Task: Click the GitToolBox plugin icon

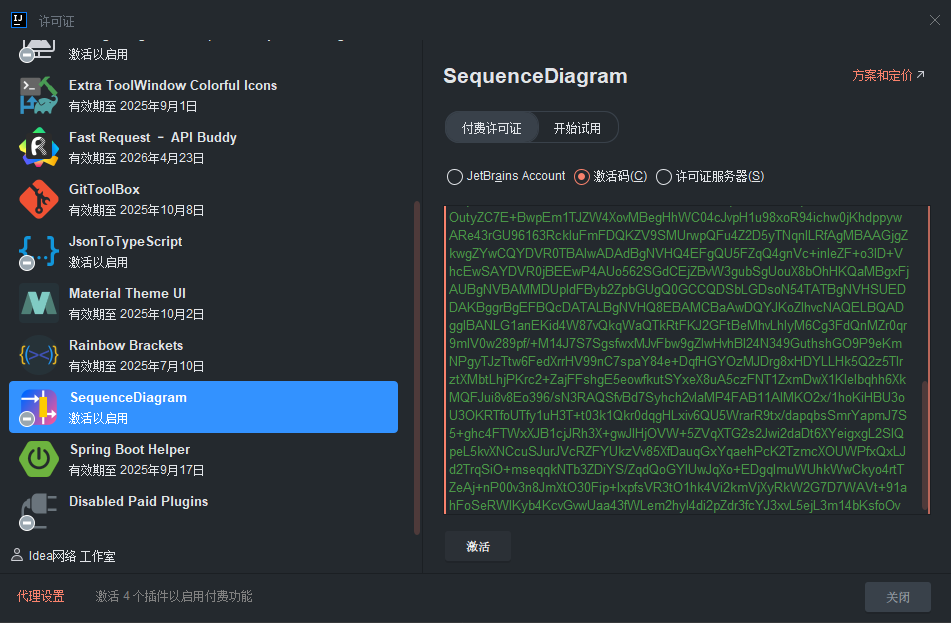Action: (38, 199)
